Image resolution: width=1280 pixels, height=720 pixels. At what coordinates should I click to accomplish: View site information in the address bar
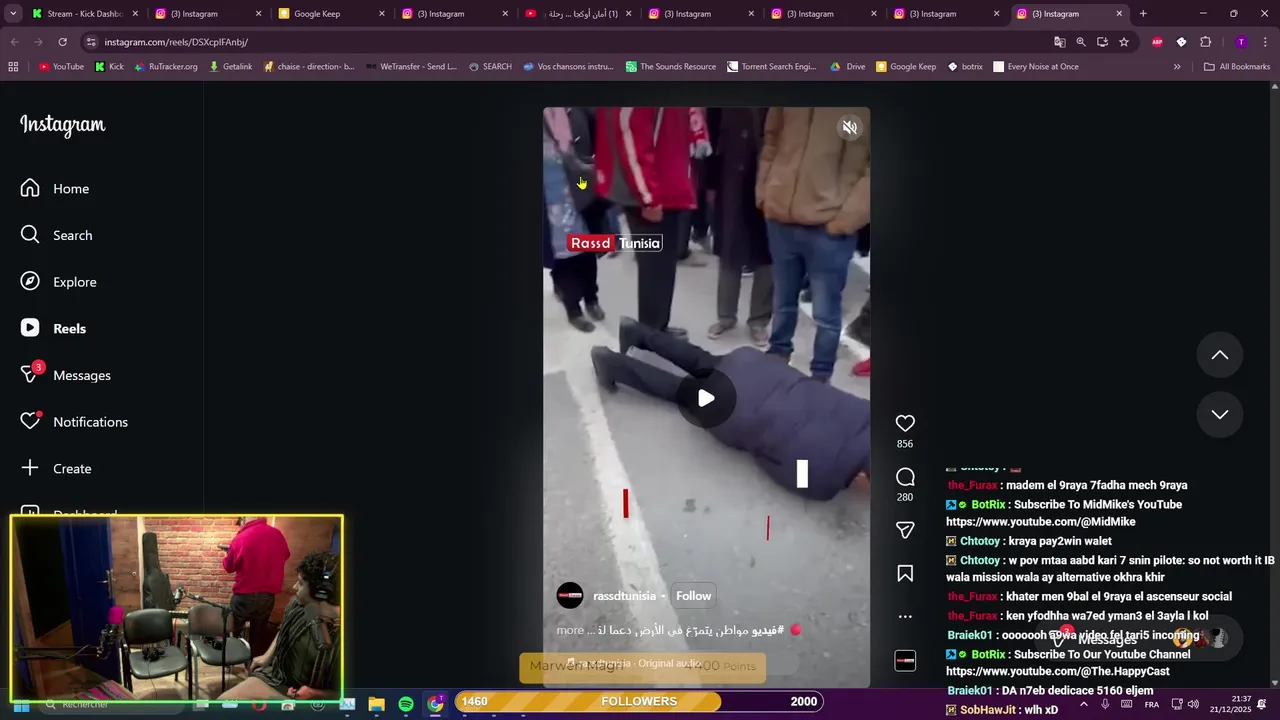click(91, 42)
